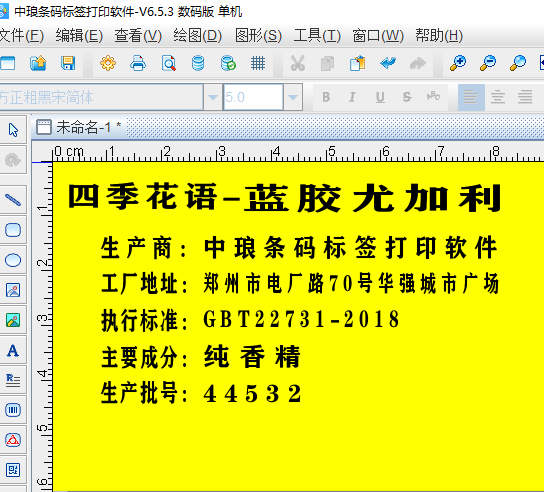The height and width of the screenshot is (492, 544).
Task: Click the paste clipboard icon
Action: [357, 63]
